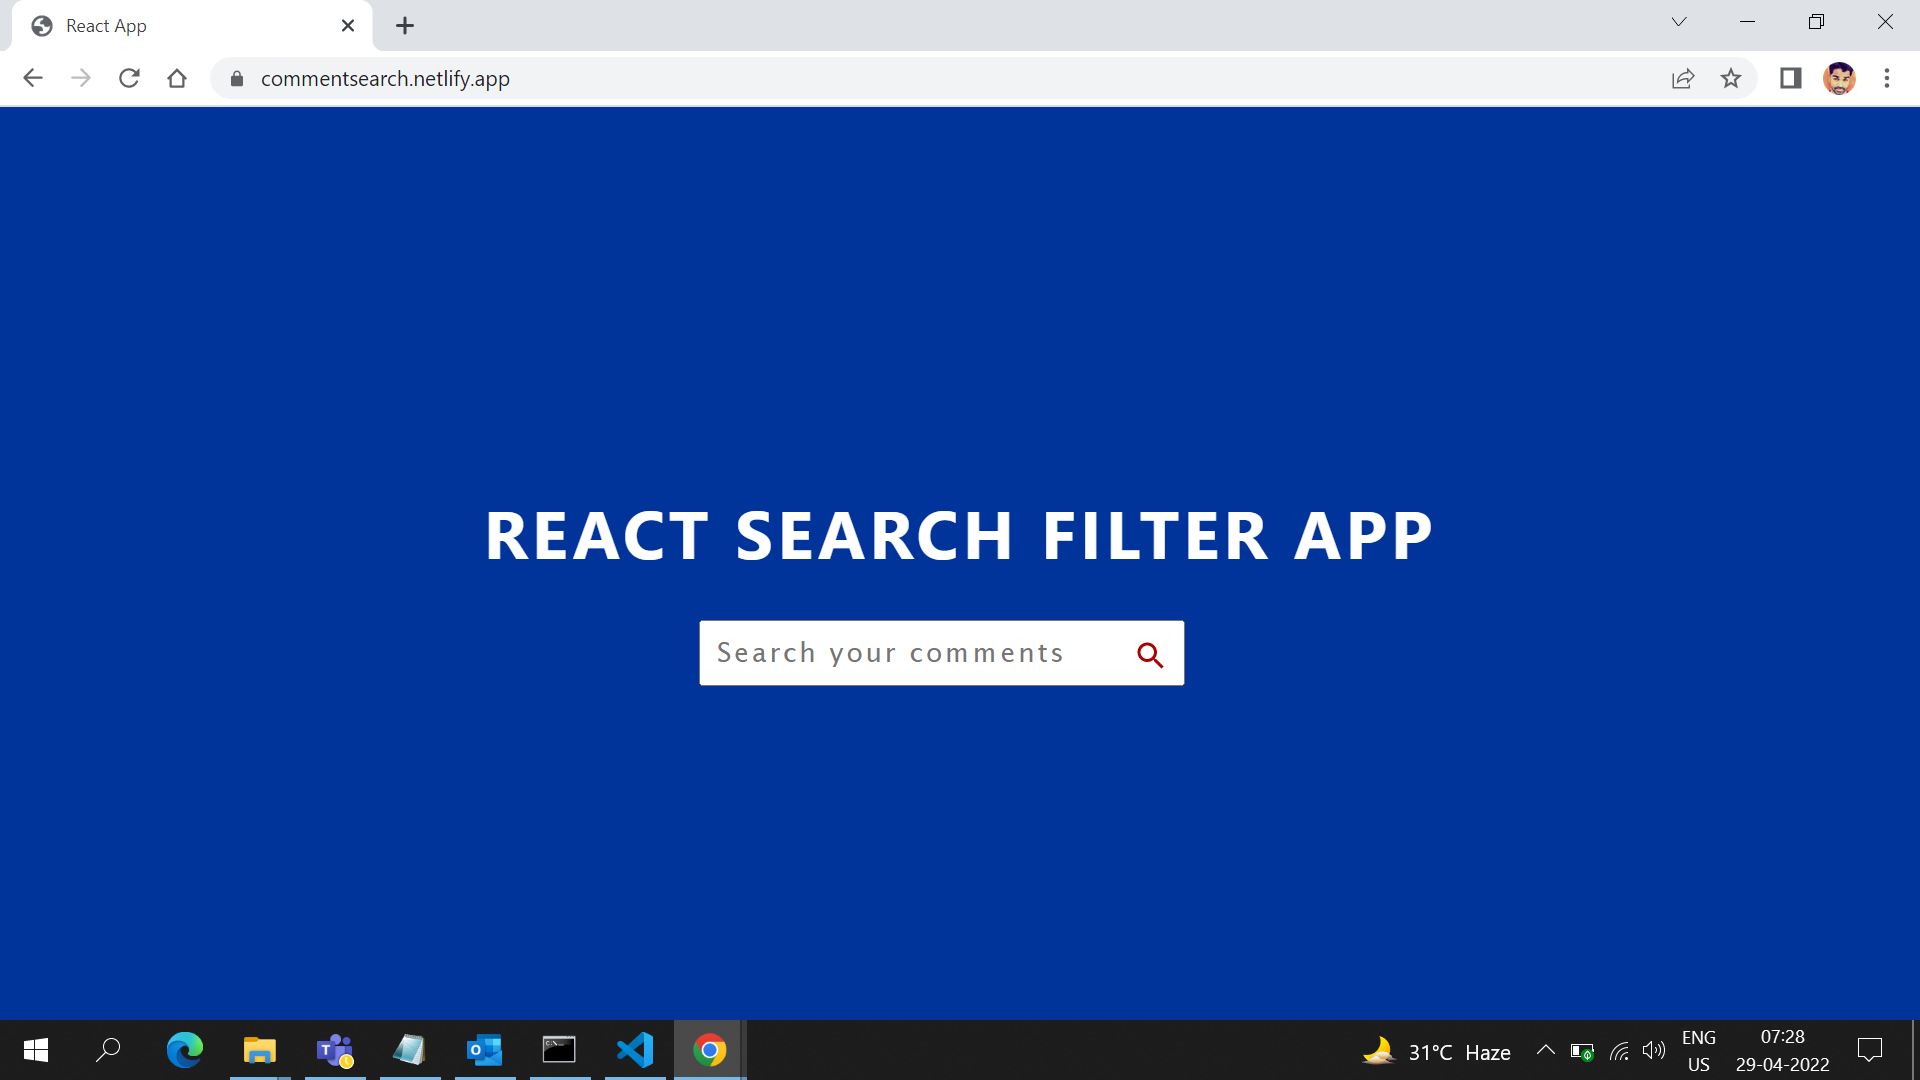
Task: Open Microsoft Edge from the taskbar
Action: [185, 1050]
